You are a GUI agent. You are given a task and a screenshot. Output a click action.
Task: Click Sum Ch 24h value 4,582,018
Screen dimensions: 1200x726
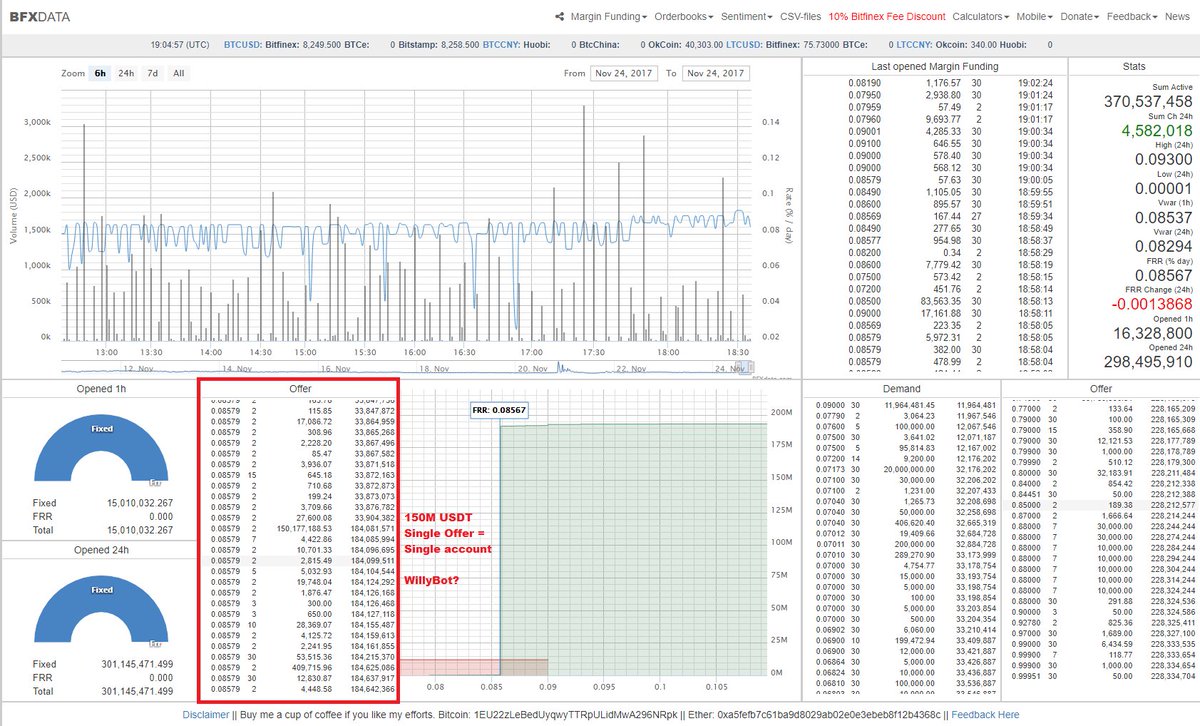pyautogui.click(x=1156, y=131)
